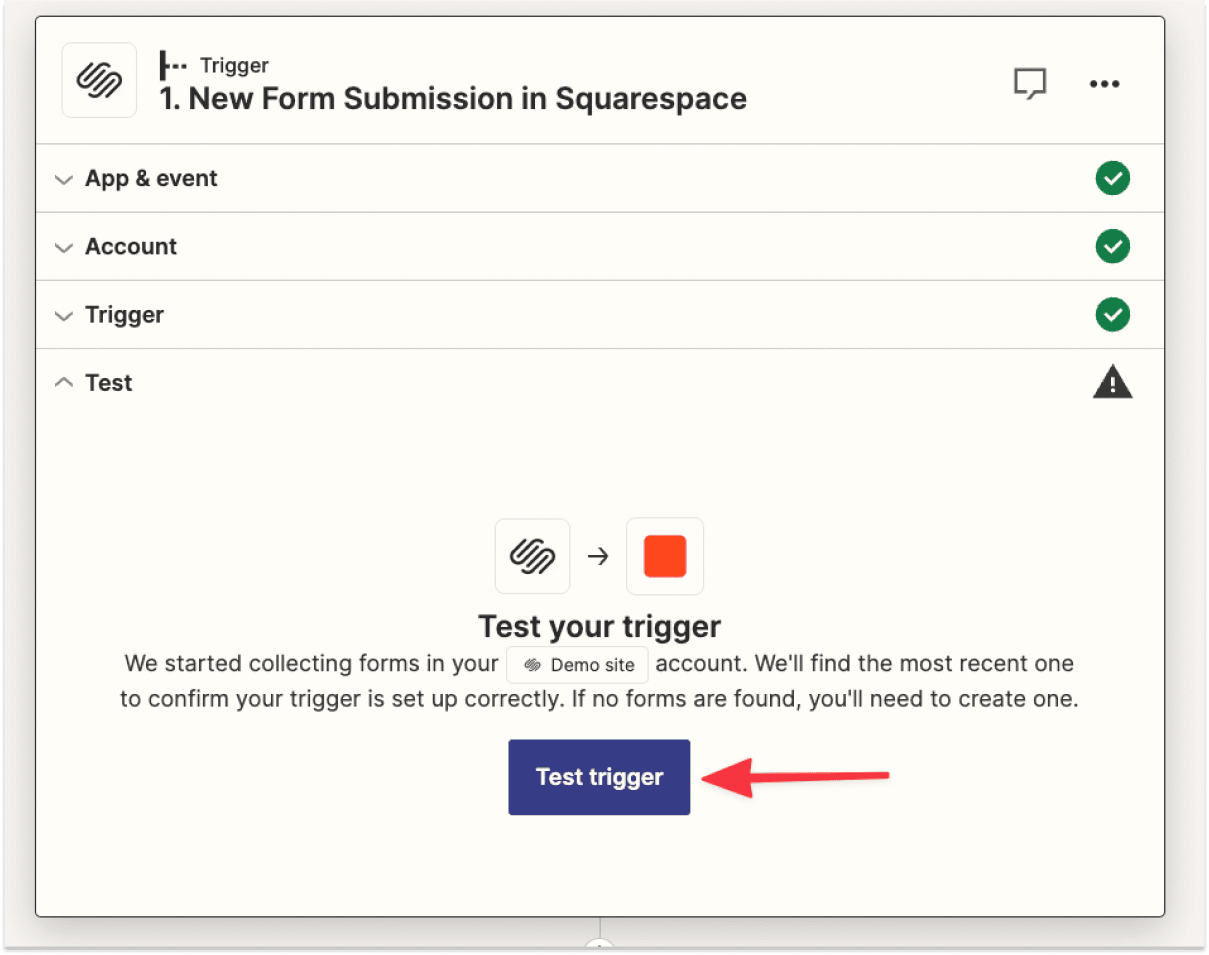The height and width of the screenshot is (955, 1209).
Task: Click the small Squarespace icon inside Demo site chip
Action: (x=531, y=664)
